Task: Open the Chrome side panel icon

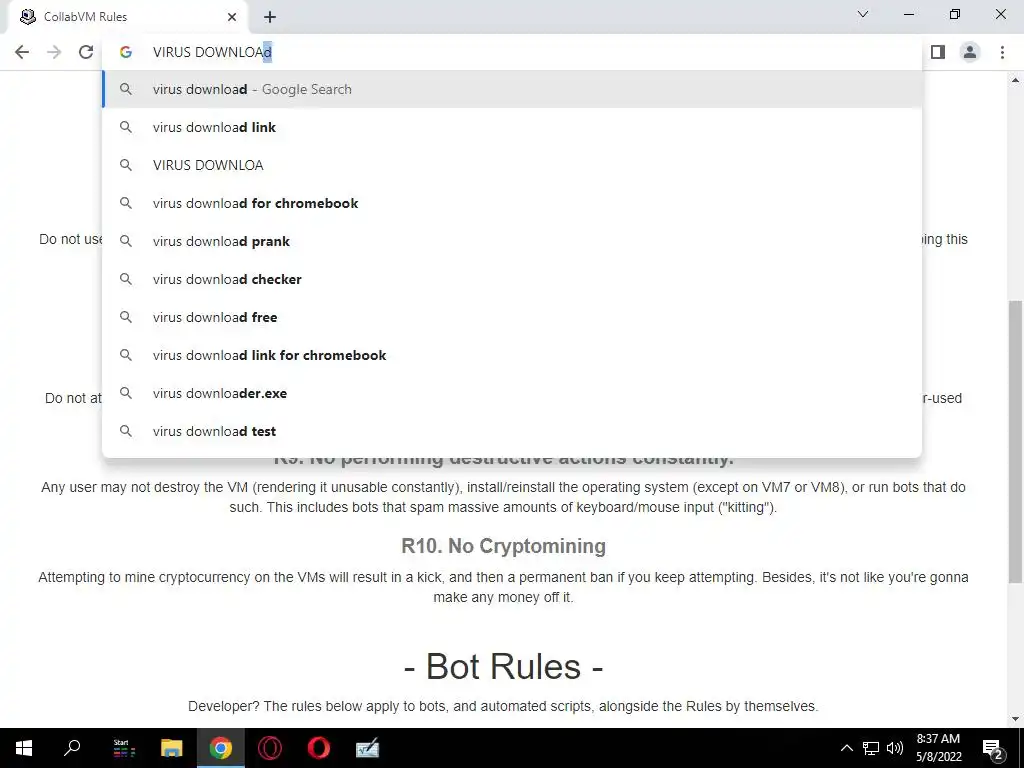Action: point(938,52)
